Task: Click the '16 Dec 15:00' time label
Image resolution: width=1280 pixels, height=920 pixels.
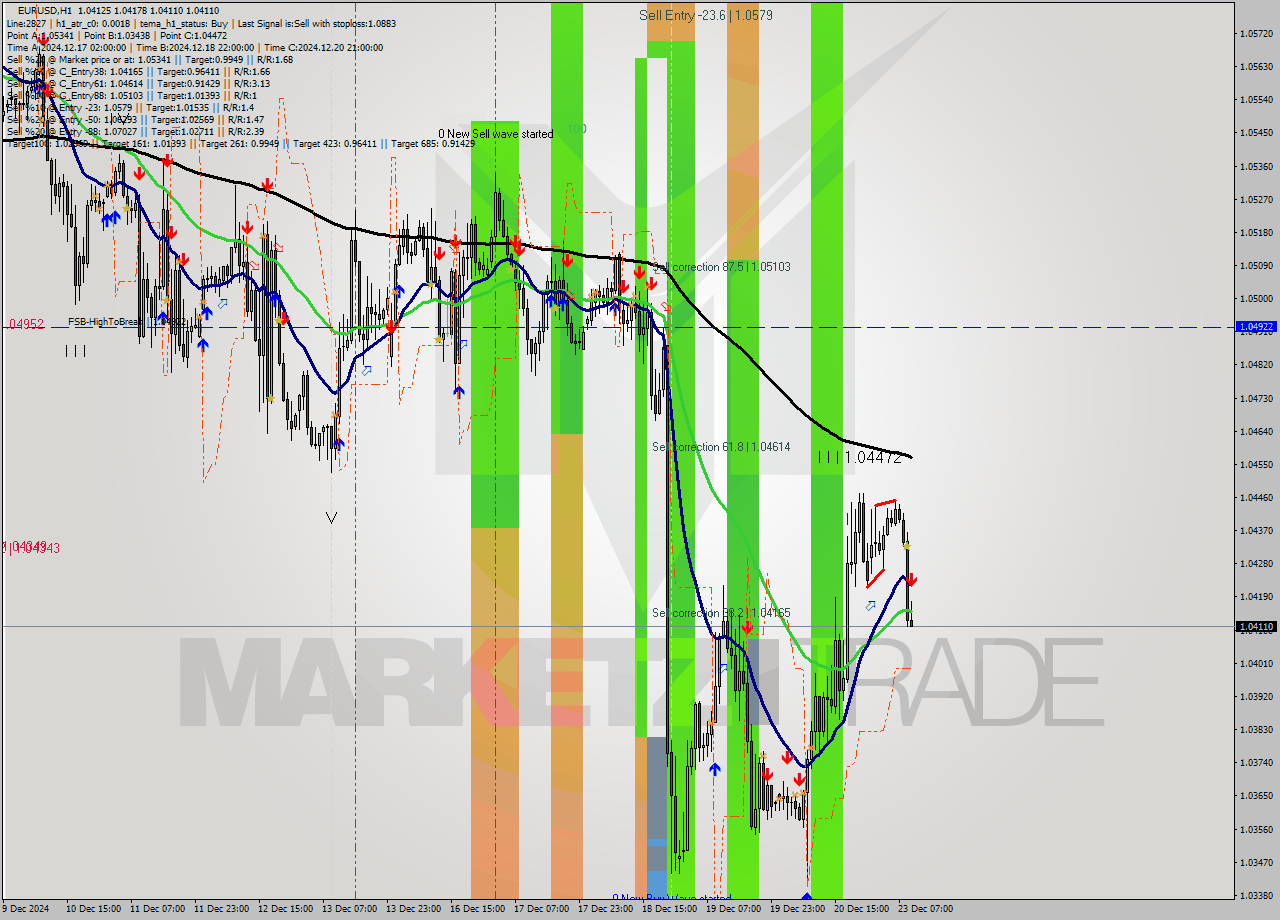Action: [x=479, y=909]
